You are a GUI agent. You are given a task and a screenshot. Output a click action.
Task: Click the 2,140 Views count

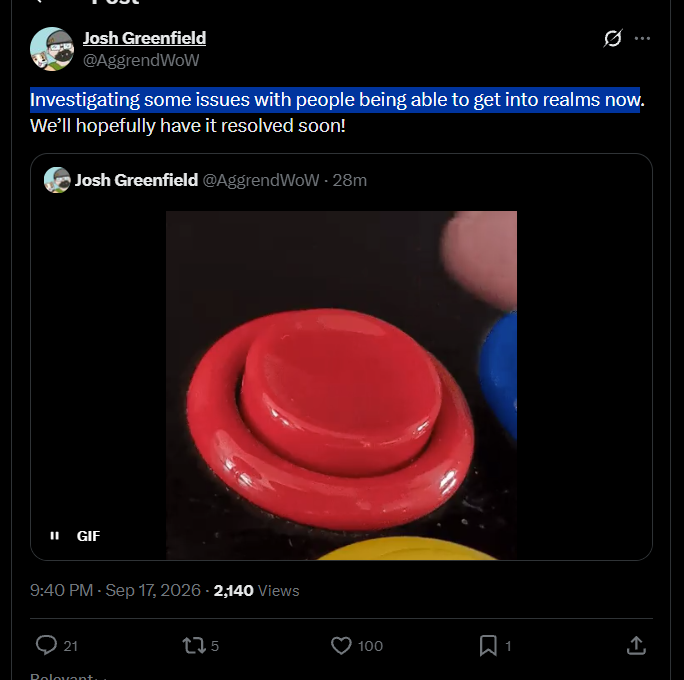coord(256,590)
